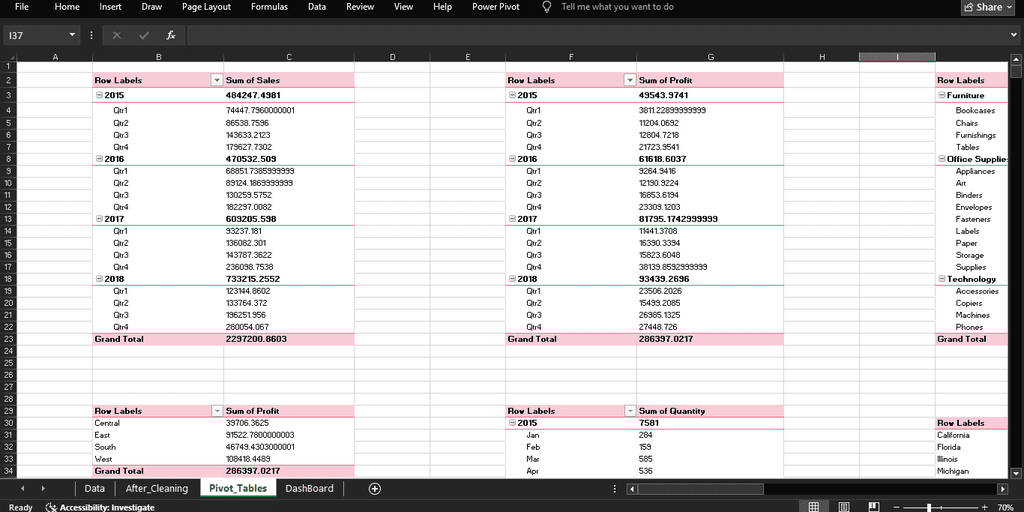This screenshot has height=512, width=1024.
Task: Click the Tell me lightbulb icon
Action: pos(546,7)
